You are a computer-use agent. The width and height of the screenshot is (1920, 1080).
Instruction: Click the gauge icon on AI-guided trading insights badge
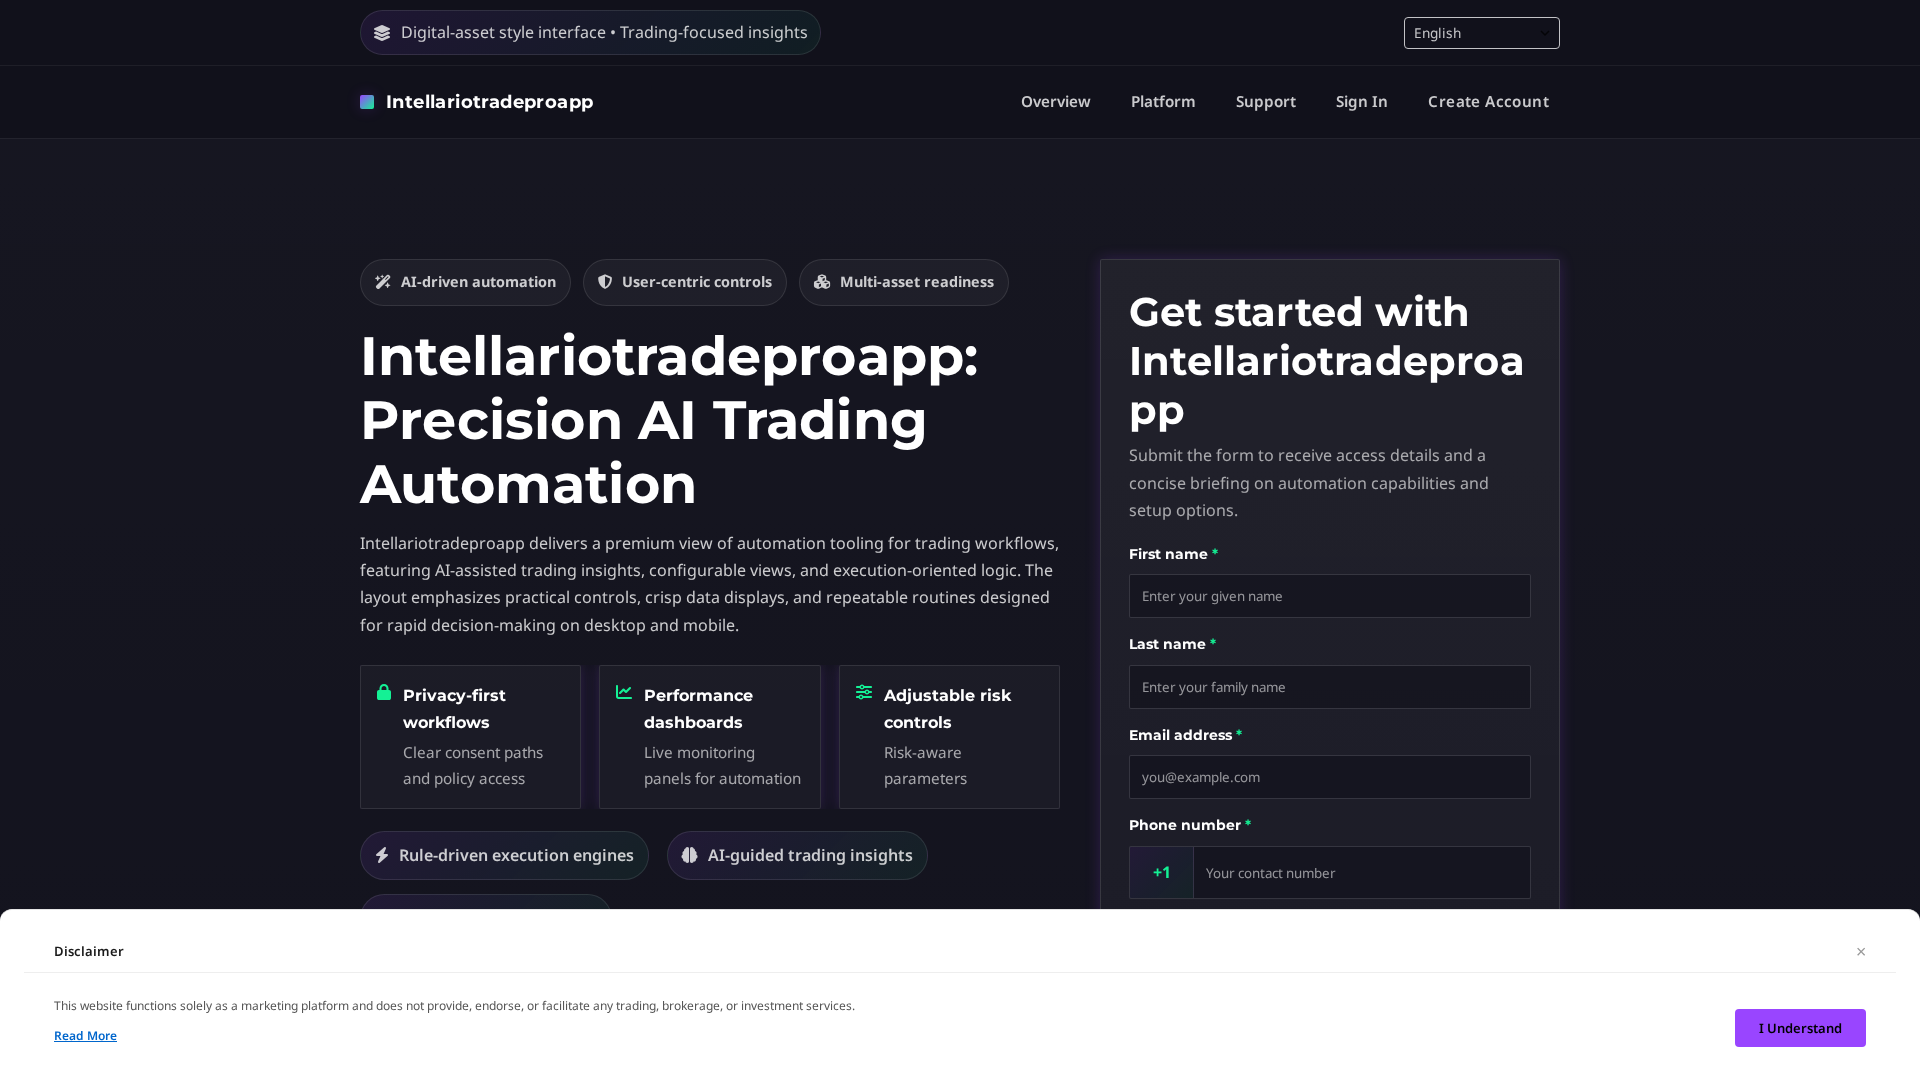[690, 855]
